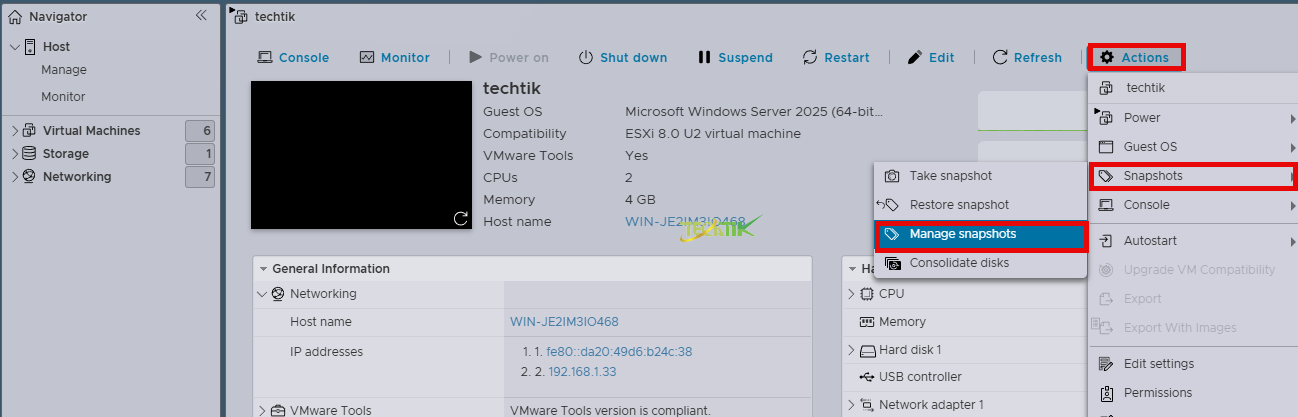Screen dimensions: 1298x417
Task: Open the Monitor toolbar button
Action: coord(395,57)
